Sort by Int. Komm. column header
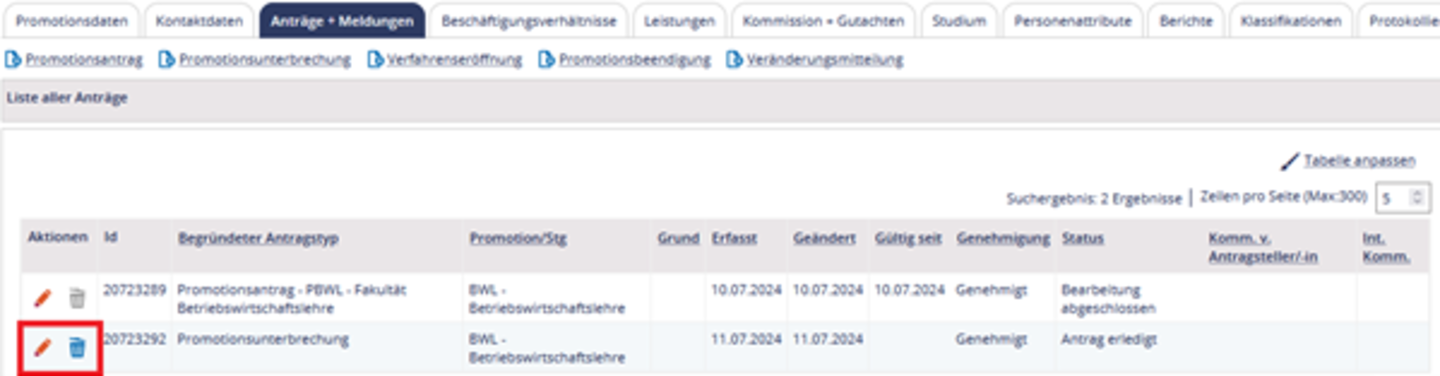 [1386, 248]
